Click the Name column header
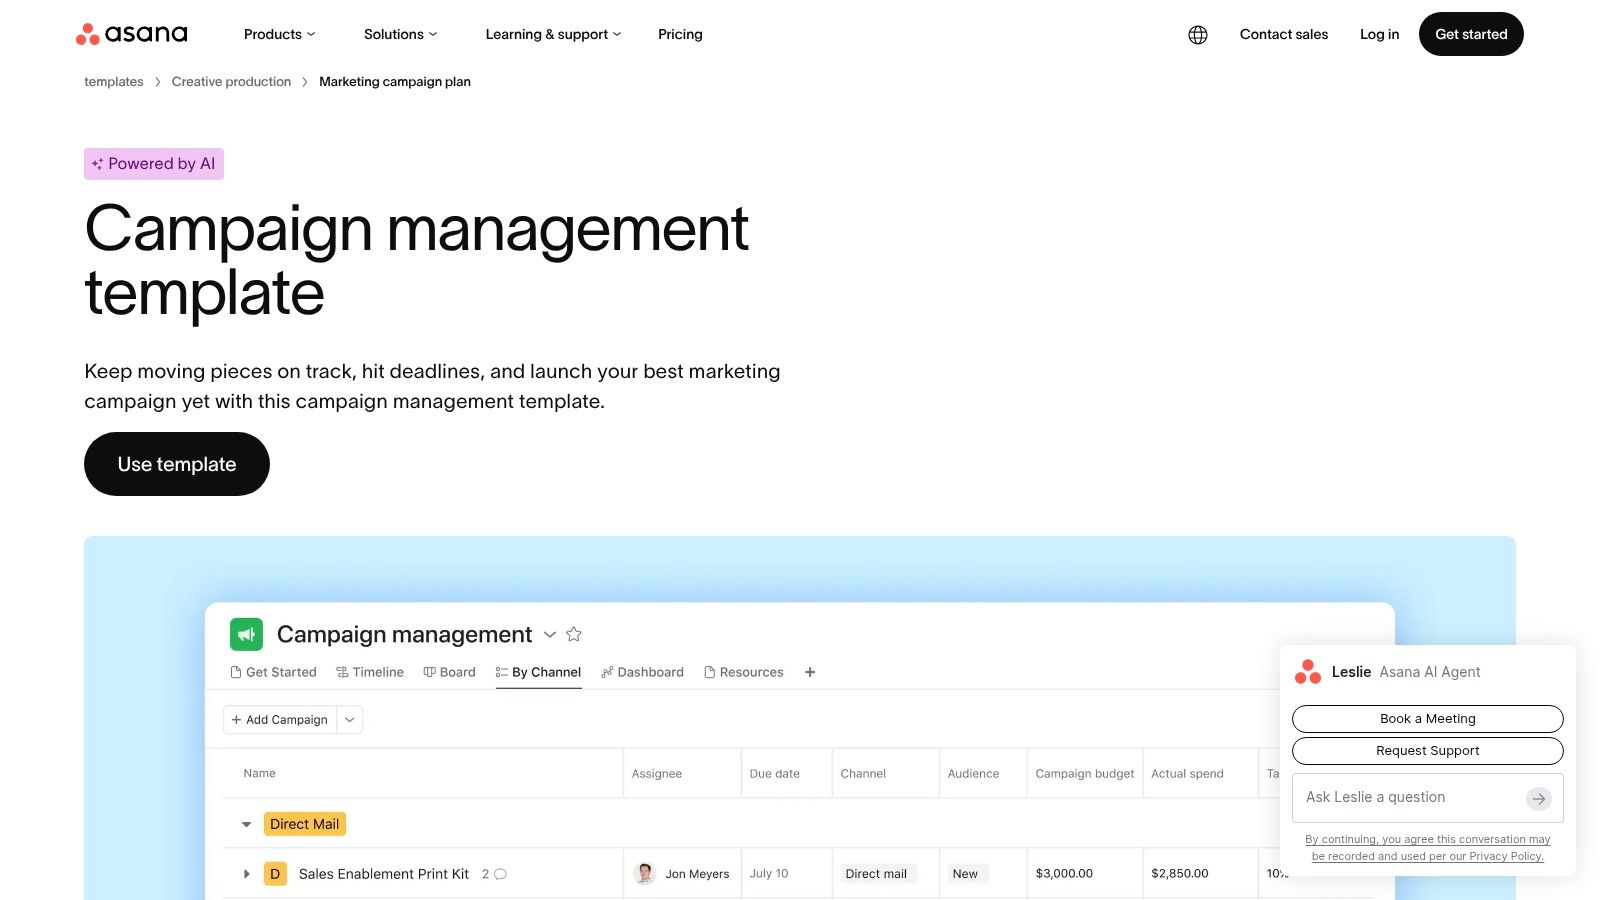Screen dimensions: 1600x900 click(x=259, y=774)
